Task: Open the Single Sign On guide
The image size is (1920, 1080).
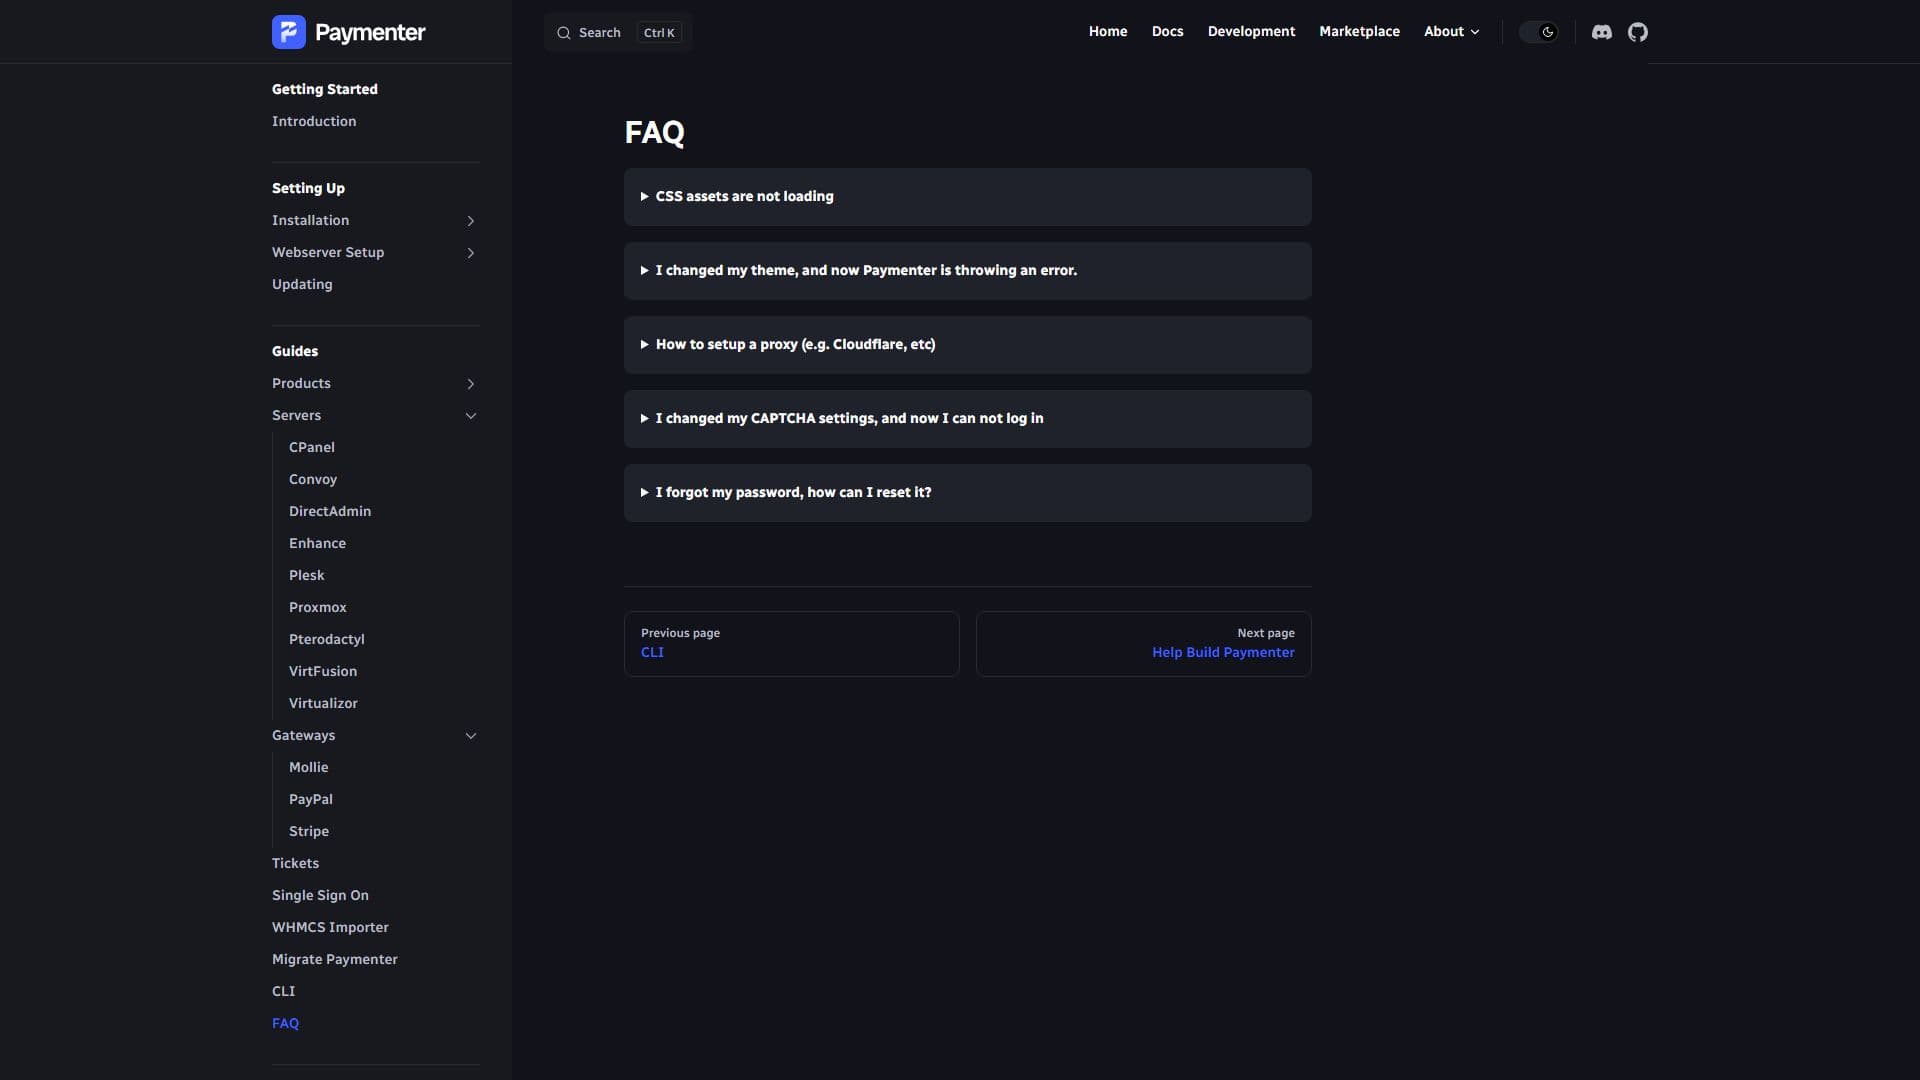Action: (x=320, y=895)
